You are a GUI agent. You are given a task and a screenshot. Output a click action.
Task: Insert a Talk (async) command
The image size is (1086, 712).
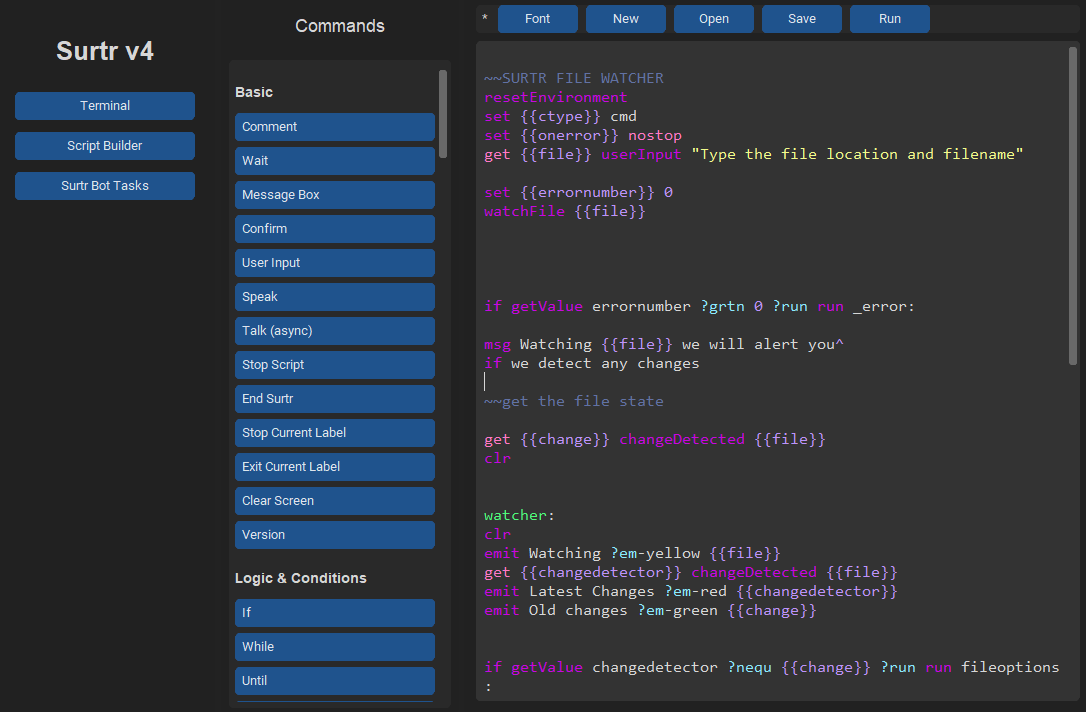[334, 331]
